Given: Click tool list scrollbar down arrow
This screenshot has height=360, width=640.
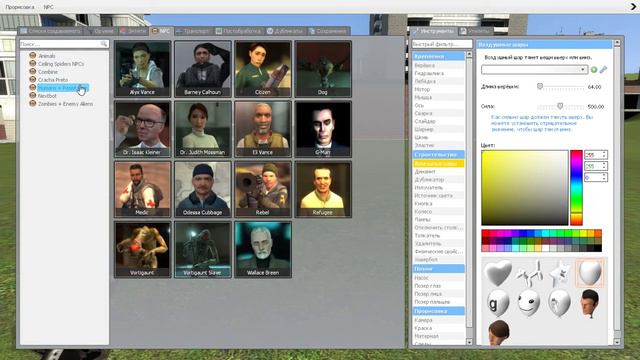Looking at the screenshot, I should click(x=469, y=342).
